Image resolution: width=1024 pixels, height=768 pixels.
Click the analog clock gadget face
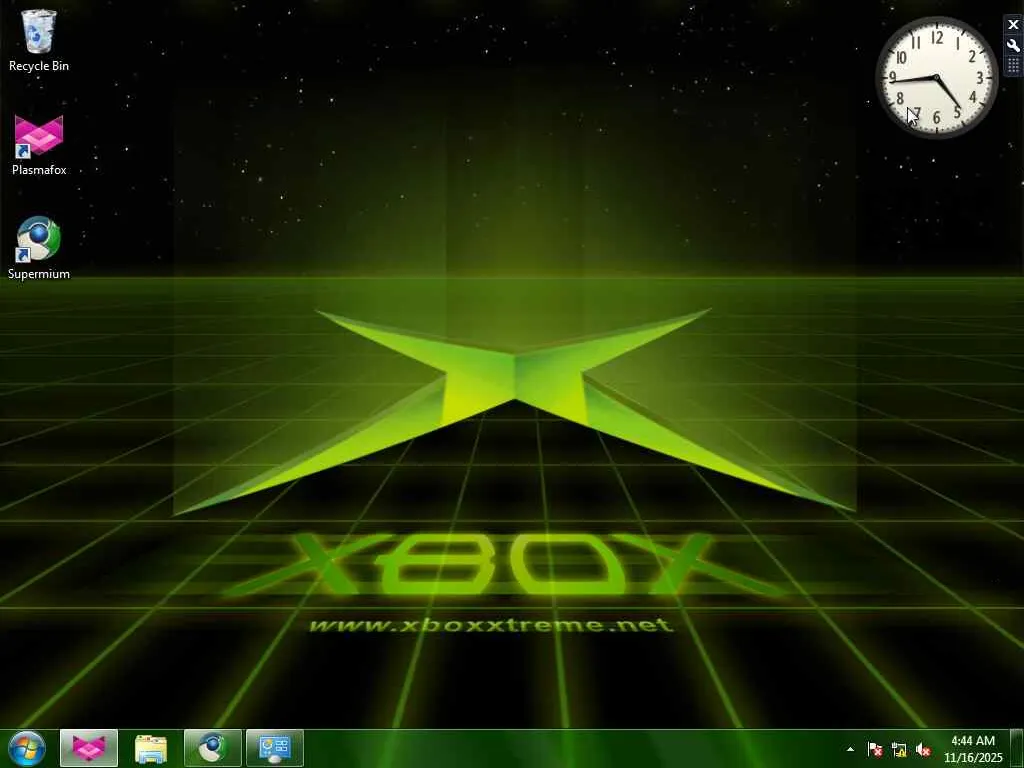(x=936, y=77)
